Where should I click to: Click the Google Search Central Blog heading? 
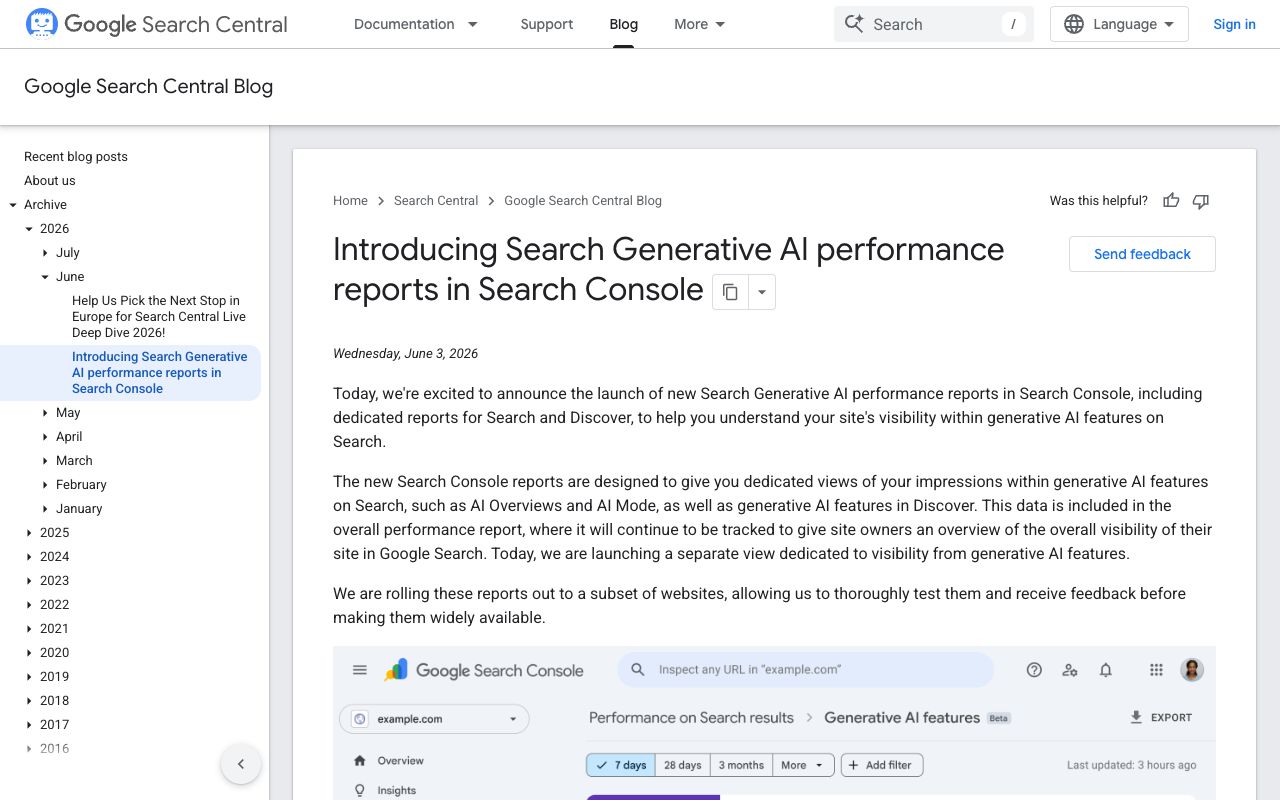(148, 86)
